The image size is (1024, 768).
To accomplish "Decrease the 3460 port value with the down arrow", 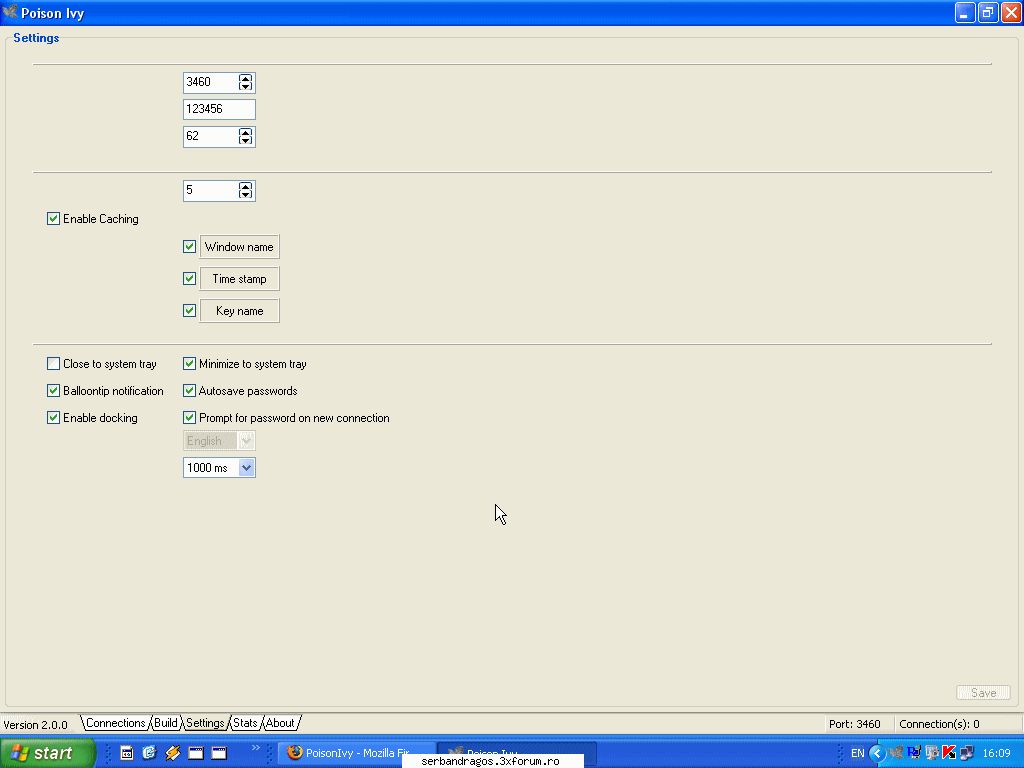I will [246, 86].
